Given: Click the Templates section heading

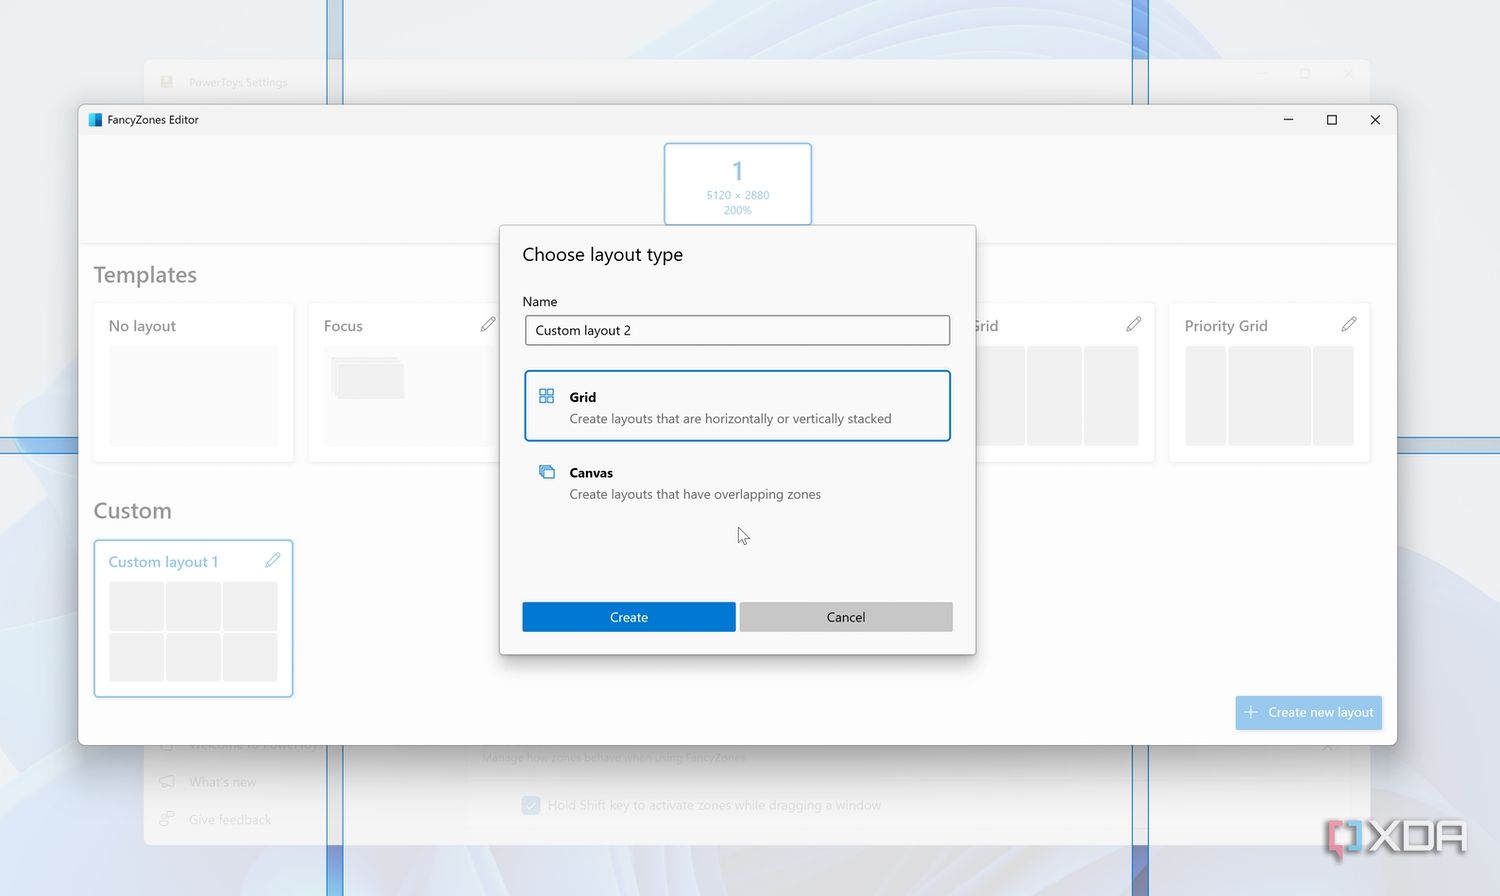Looking at the screenshot, I should 145,275.
